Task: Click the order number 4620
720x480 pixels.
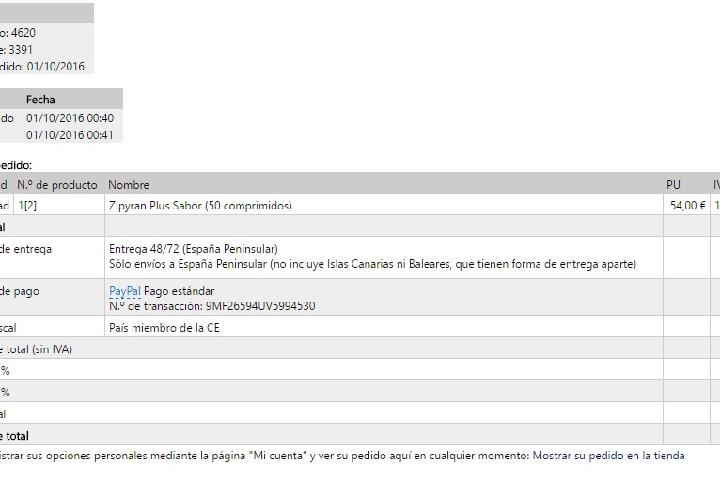Action: click(23, 33)
